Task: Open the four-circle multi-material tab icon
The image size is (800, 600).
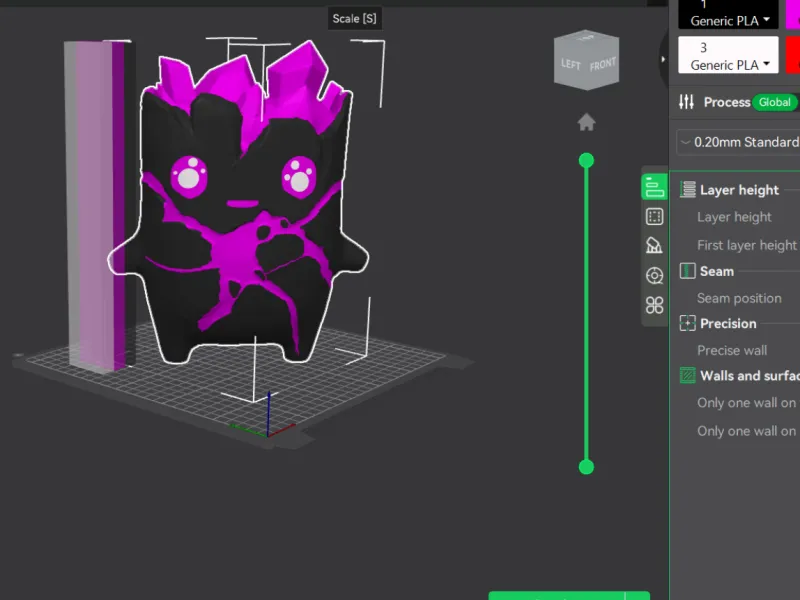Action: point(654,305)
